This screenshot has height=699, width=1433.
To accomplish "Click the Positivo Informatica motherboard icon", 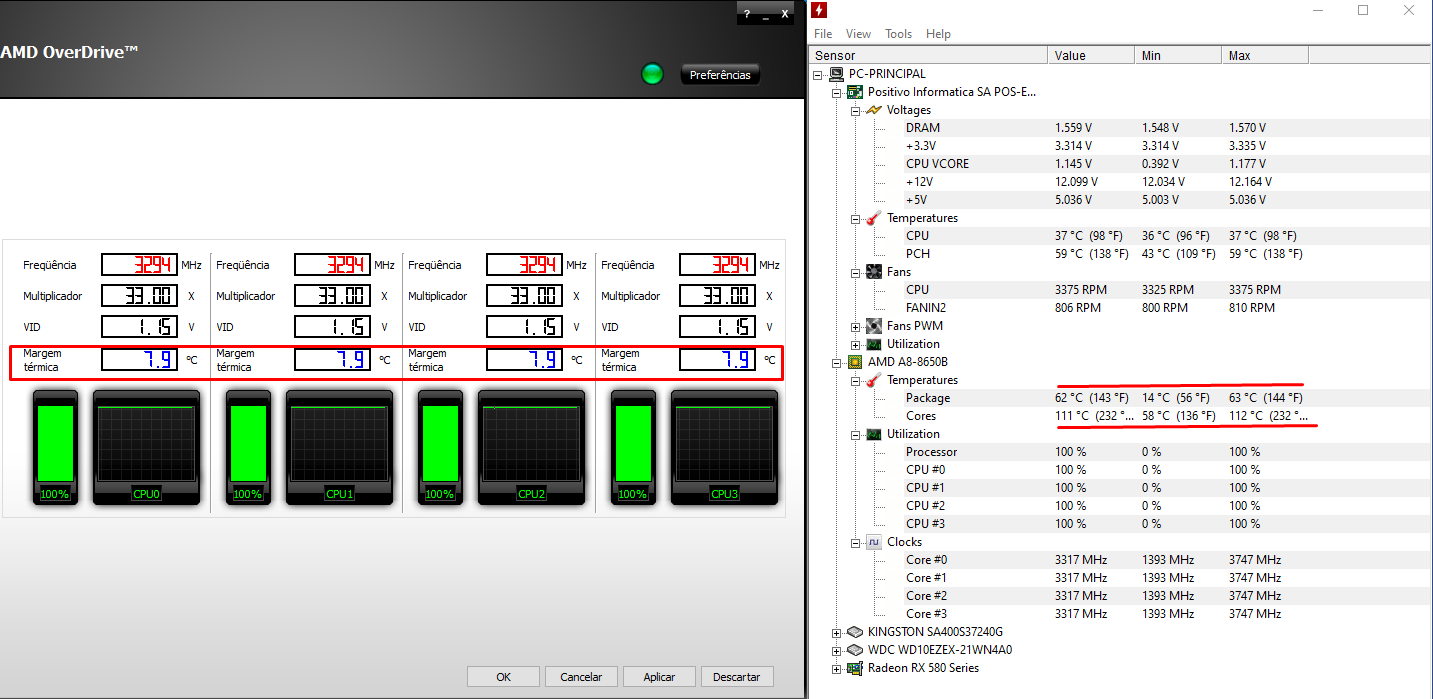I will 856,92.
